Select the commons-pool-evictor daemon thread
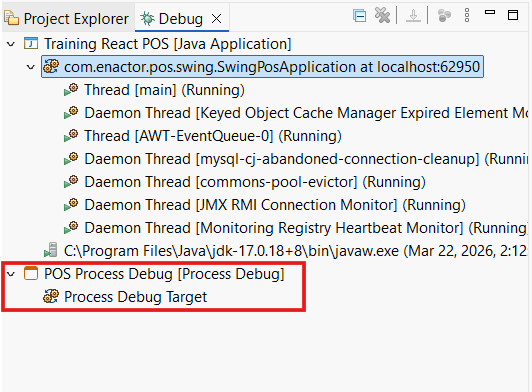 pyautogui.click(x=255, y=182)
